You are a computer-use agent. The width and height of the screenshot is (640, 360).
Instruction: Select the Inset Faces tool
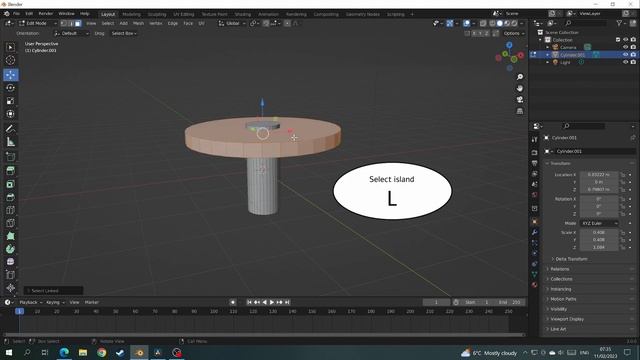click(11, 184)
